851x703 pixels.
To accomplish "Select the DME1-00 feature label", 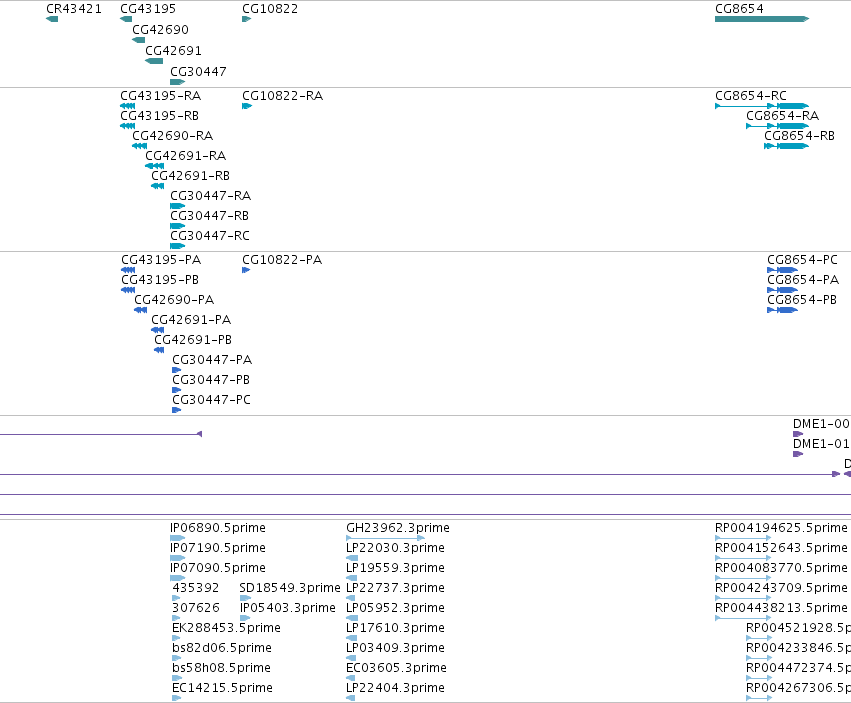I will pyautogui.click(x=821, y=424).
